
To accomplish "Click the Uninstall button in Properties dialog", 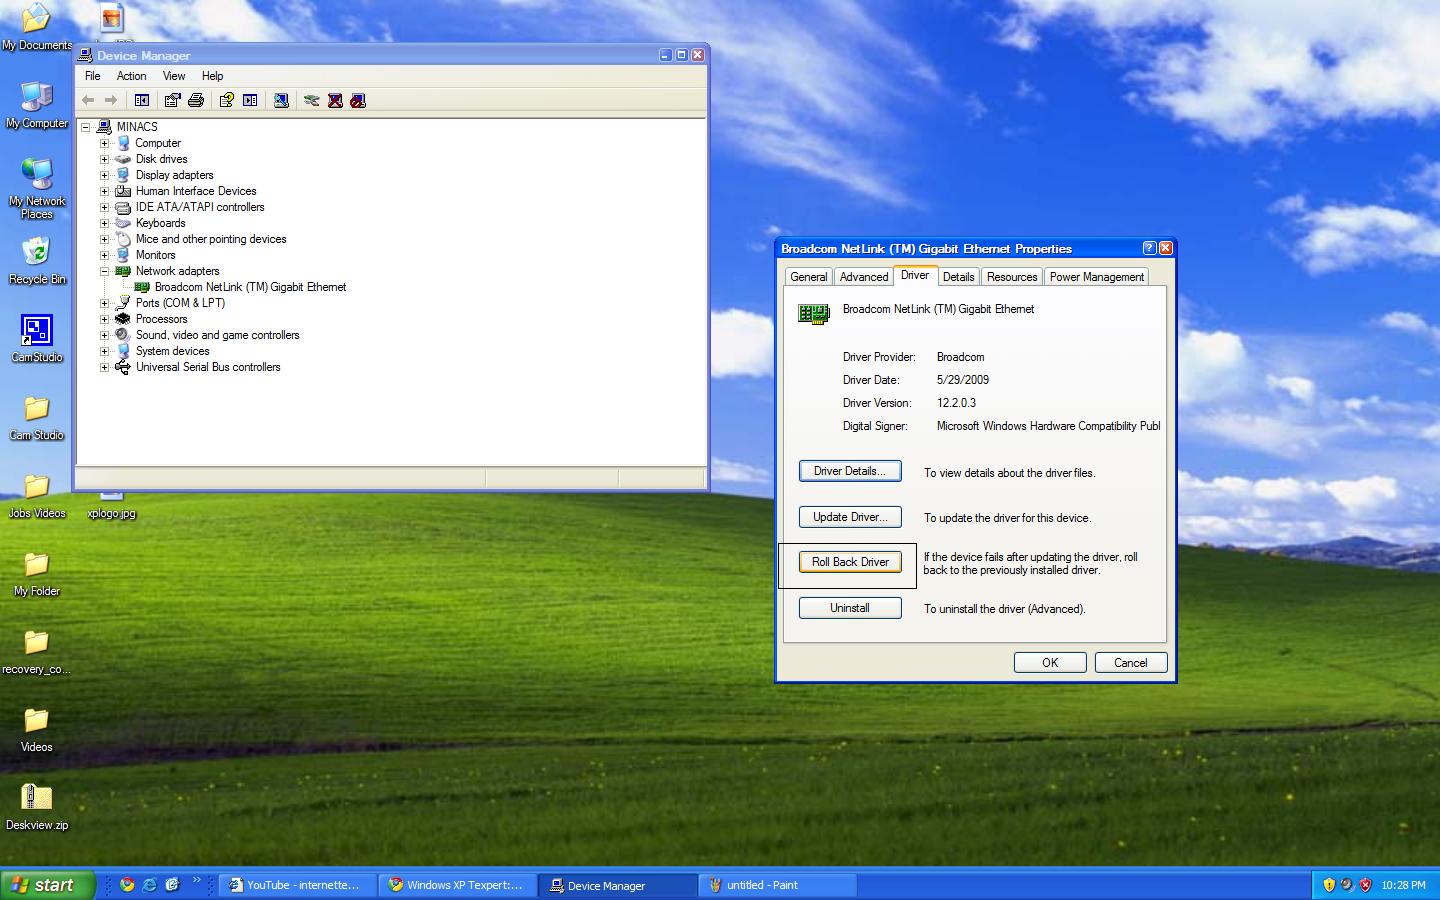I will pyautogui.click(x=850, y=608).
